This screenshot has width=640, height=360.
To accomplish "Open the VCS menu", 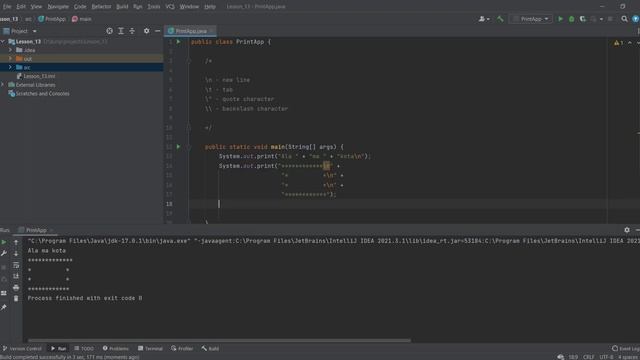I will pyautogui.click(x=170, y=7).
